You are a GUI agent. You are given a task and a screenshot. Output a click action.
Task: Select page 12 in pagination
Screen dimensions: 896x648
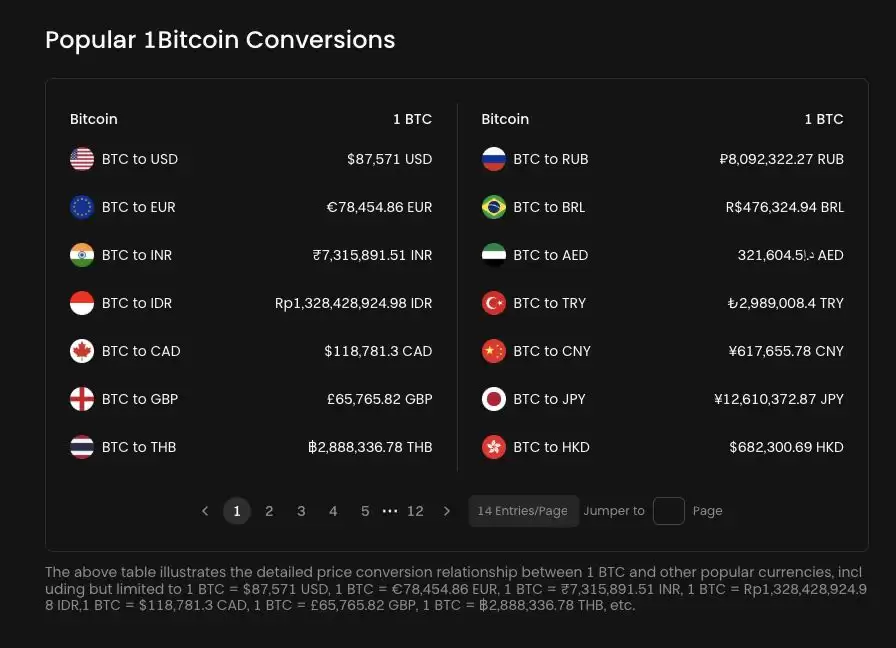point(415,511)
